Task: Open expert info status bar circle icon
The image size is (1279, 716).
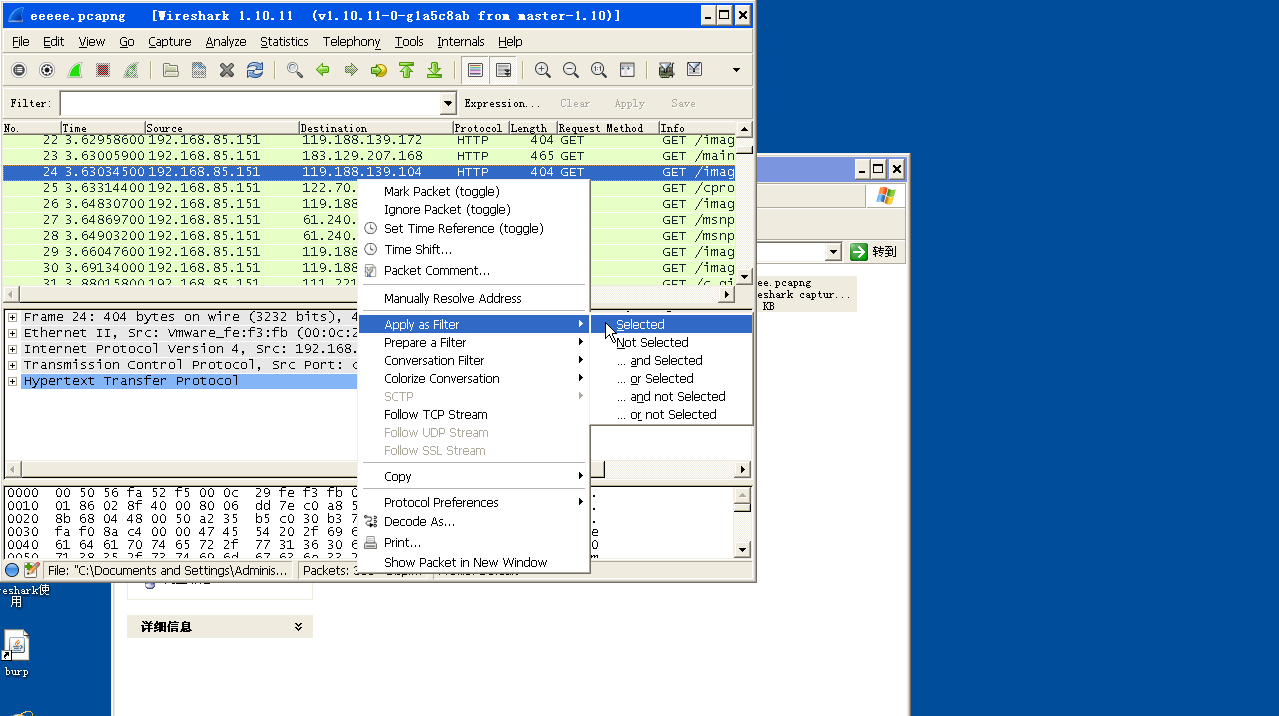Action: tap(12, 570)
